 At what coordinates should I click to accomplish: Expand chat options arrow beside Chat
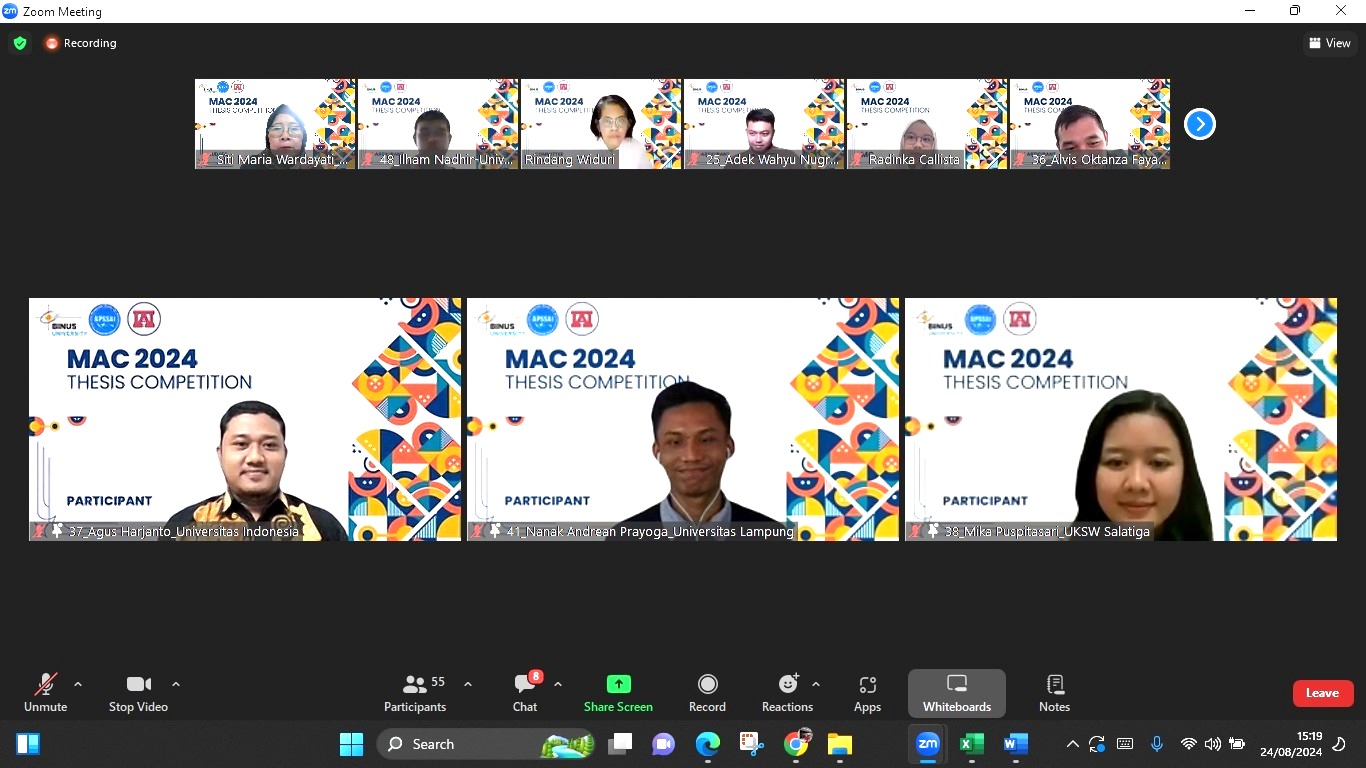558,685
